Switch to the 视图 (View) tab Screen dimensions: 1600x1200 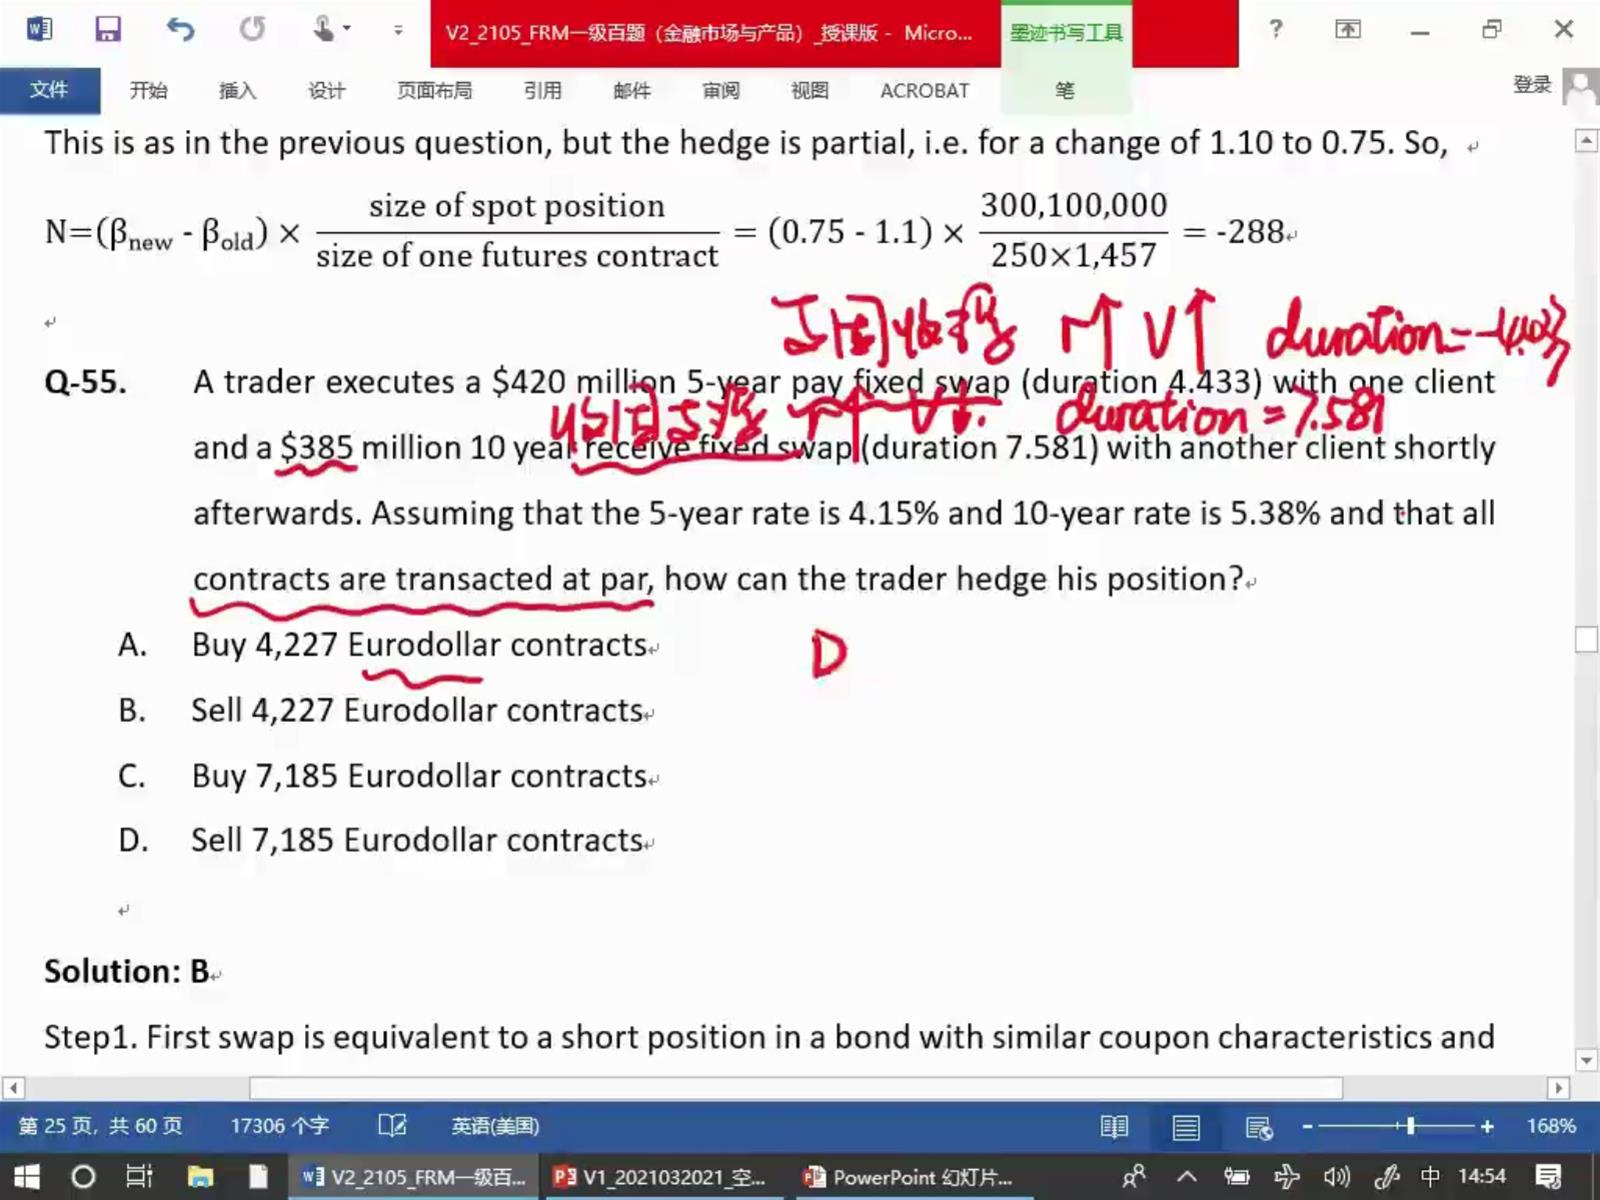810,90
